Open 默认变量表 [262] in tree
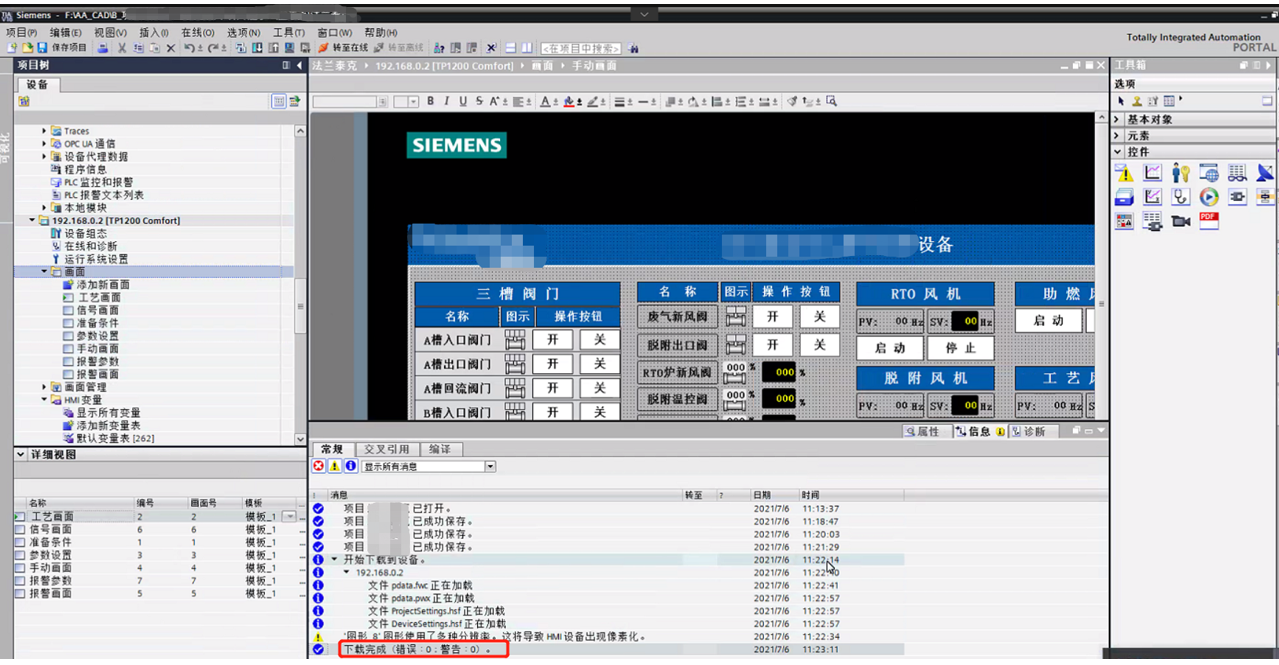 coord(115,438)
